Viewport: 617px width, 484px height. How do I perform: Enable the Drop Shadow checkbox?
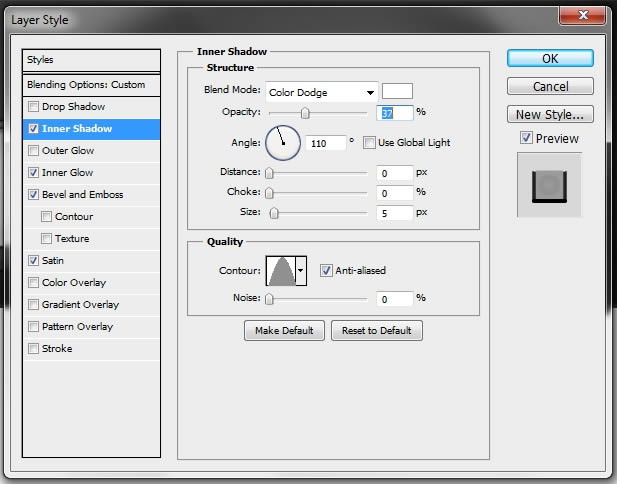[x=33, y=107]
